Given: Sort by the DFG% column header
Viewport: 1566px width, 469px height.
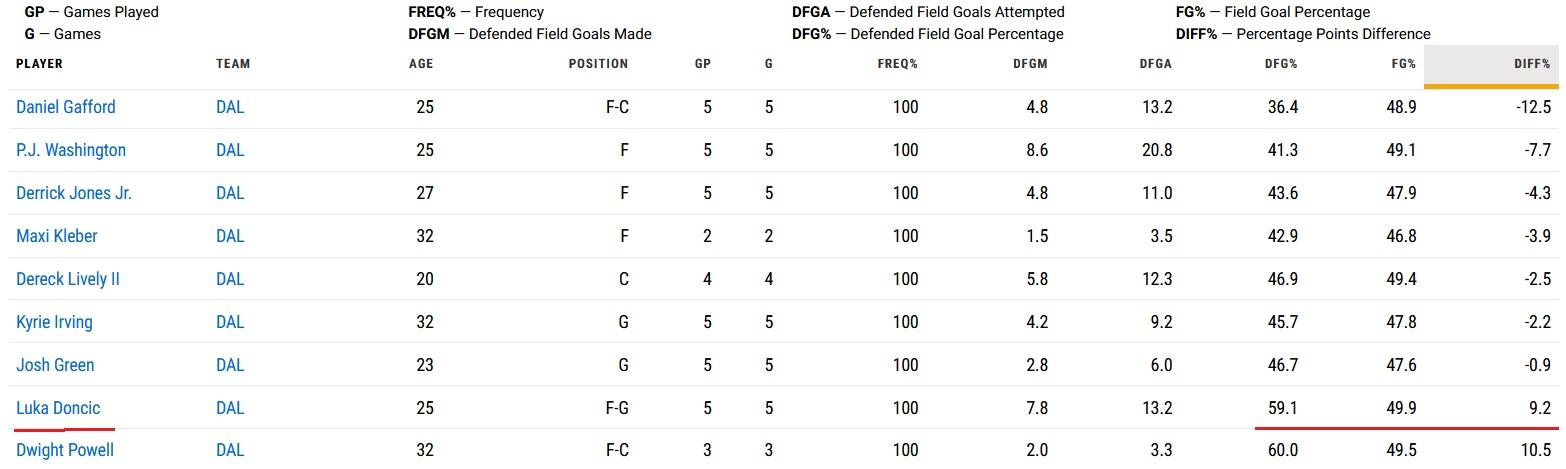Looking at the screenshot, I should 1281,64.
